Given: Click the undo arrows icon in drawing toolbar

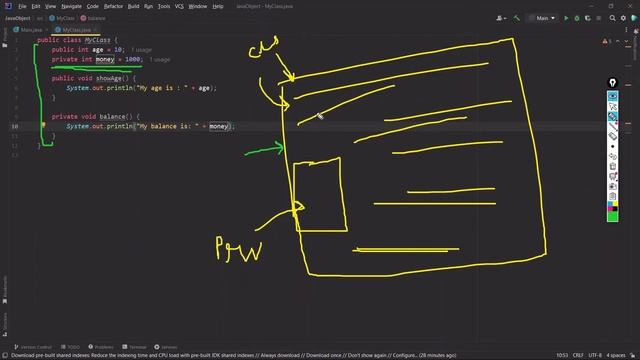Looking at the screenshot, I should coord(613,156).
